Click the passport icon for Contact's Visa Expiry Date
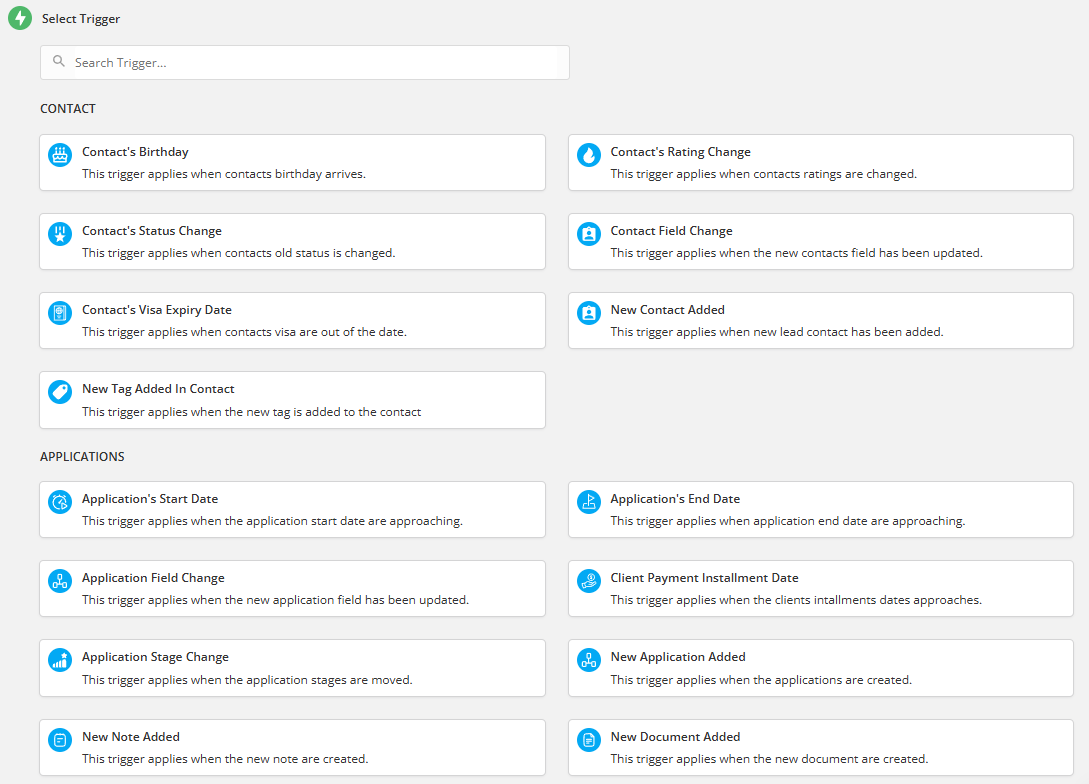The image size is (1089, 784). pos(60,313)
